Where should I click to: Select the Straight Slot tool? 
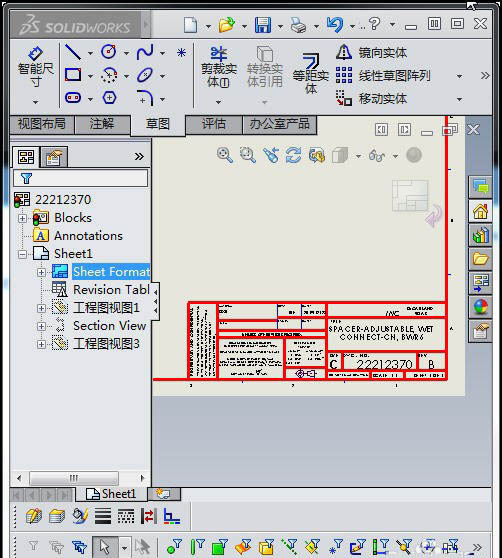tap(73, 98)
